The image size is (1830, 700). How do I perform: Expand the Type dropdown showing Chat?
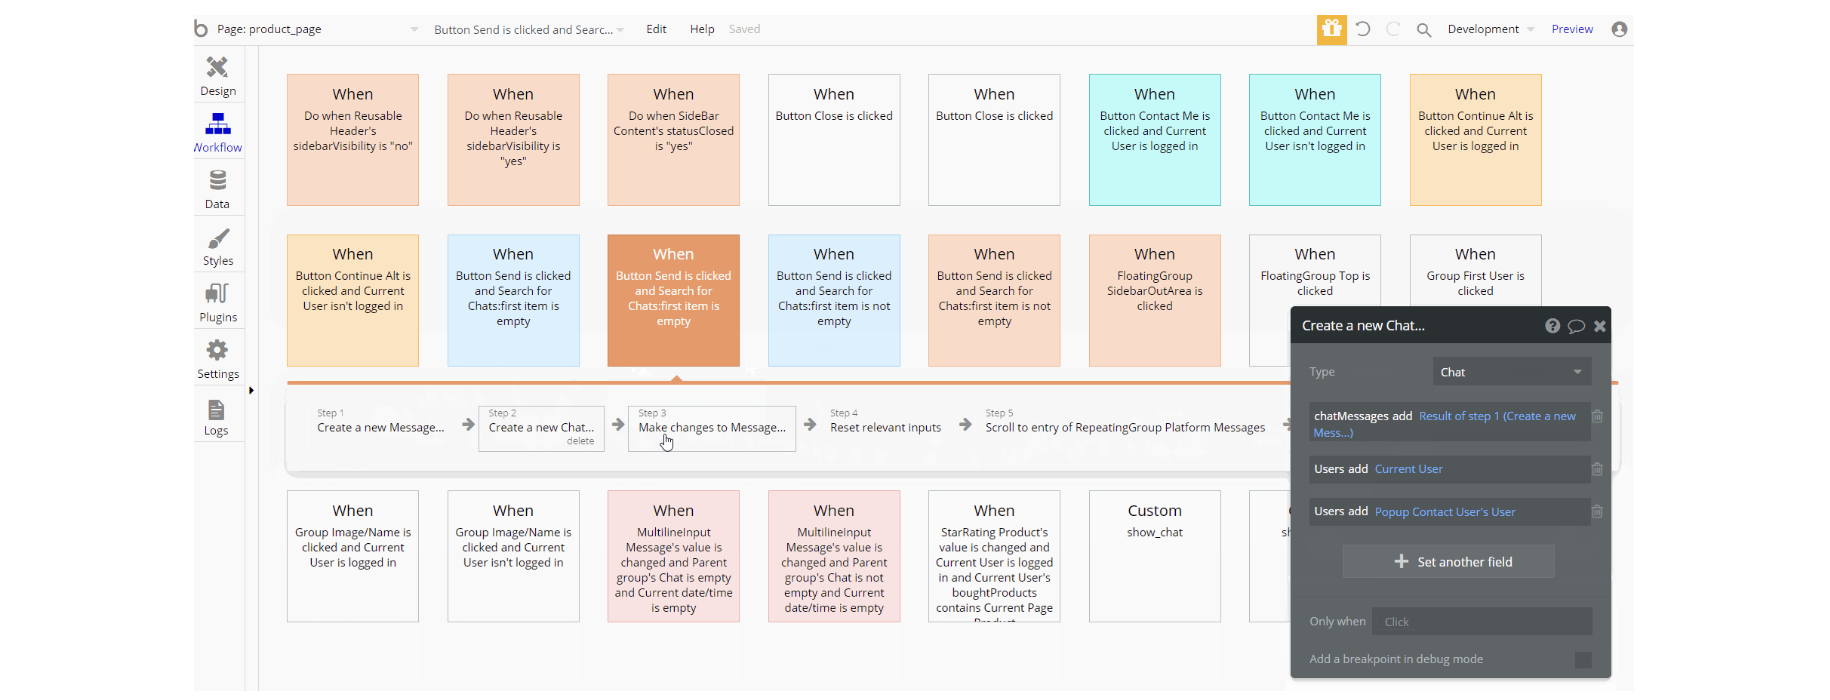tap(1511, 372)
